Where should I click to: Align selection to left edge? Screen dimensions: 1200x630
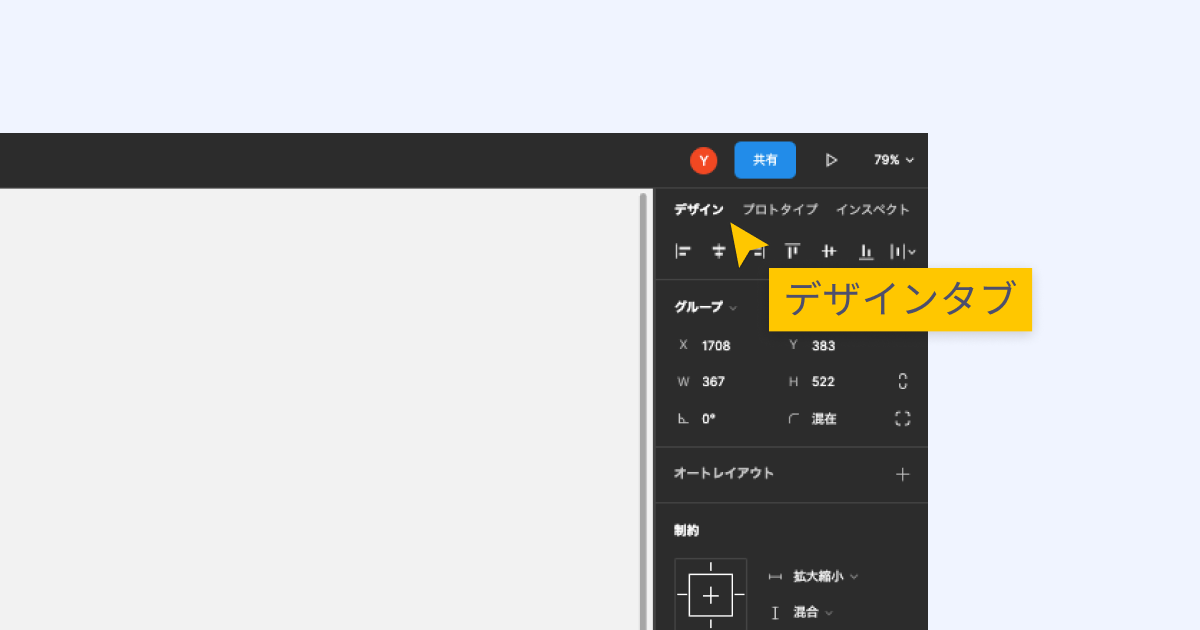[x=683, y=252]
